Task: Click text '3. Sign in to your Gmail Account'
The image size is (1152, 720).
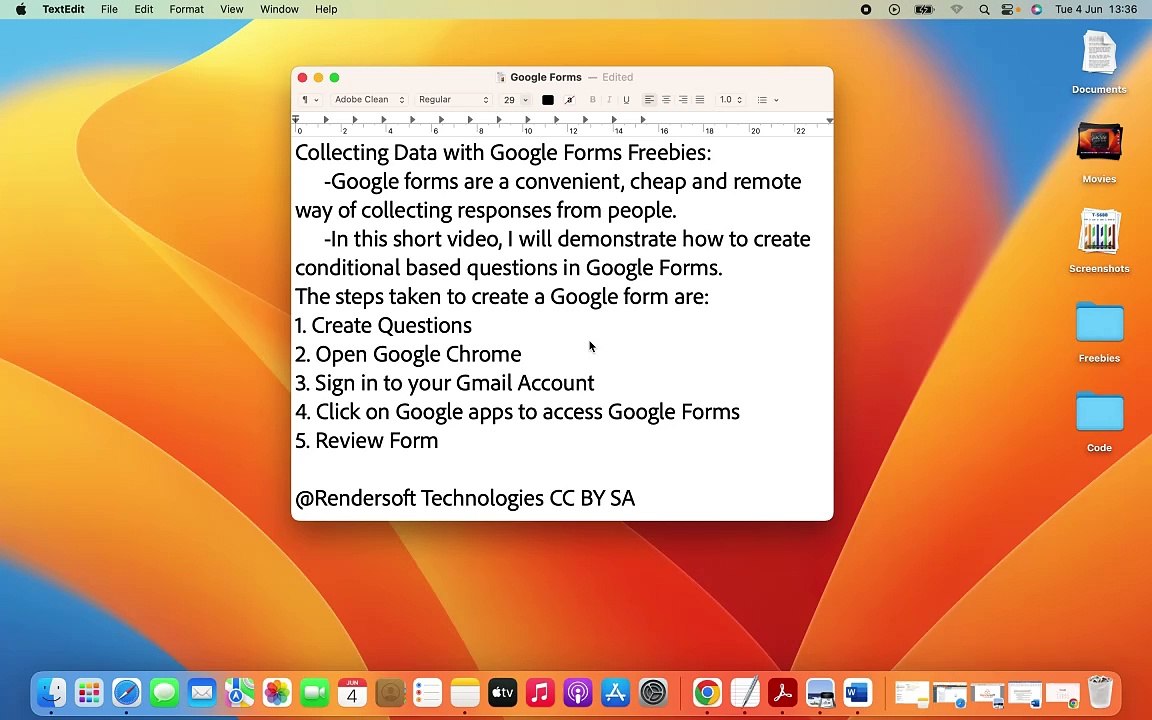Action: (444, 383)
